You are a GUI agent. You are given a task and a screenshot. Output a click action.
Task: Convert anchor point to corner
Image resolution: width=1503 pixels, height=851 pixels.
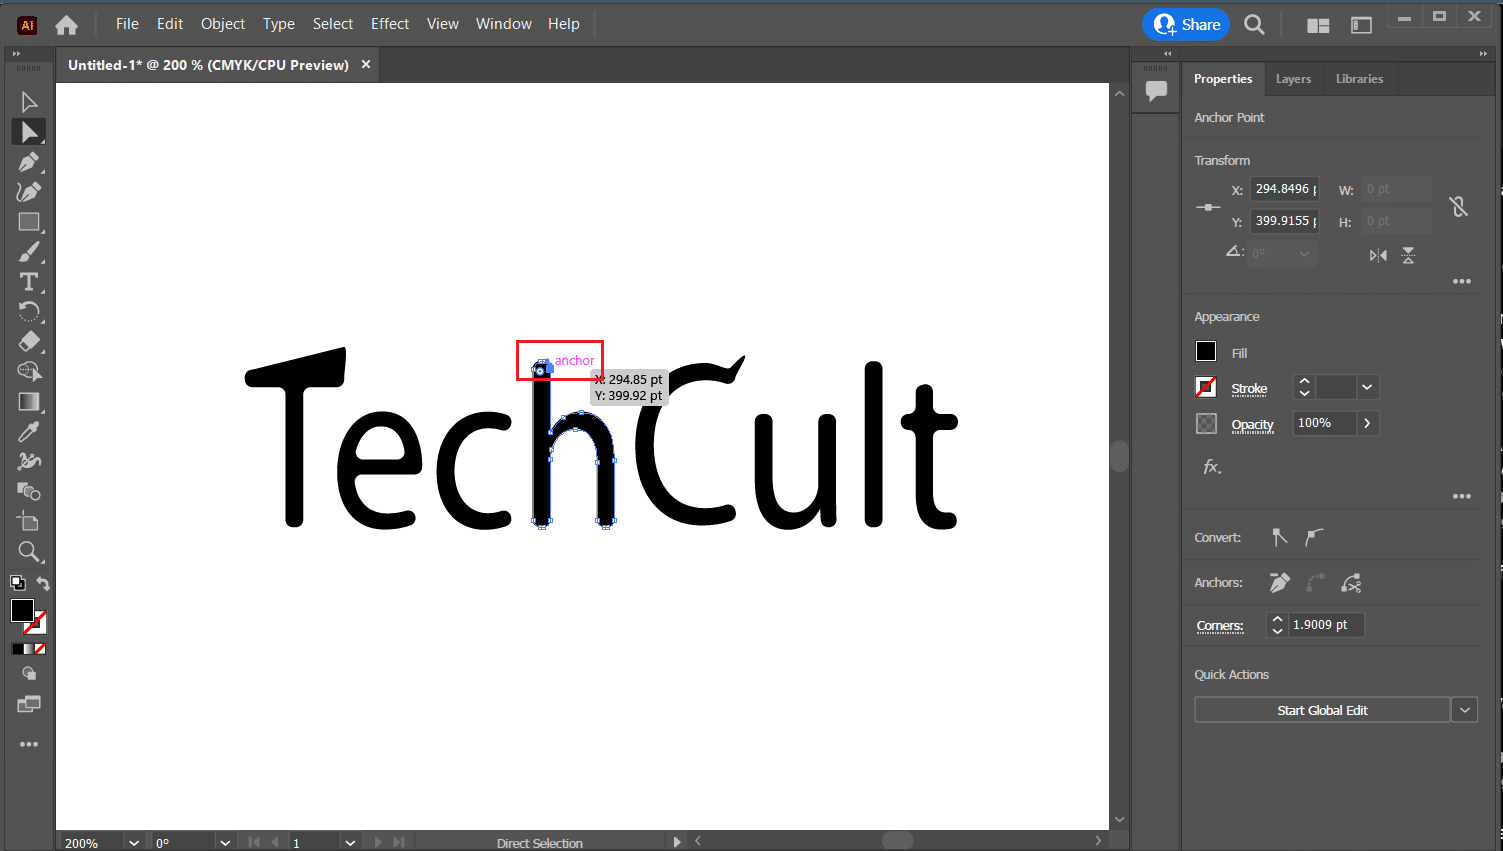pos(1280,537)
